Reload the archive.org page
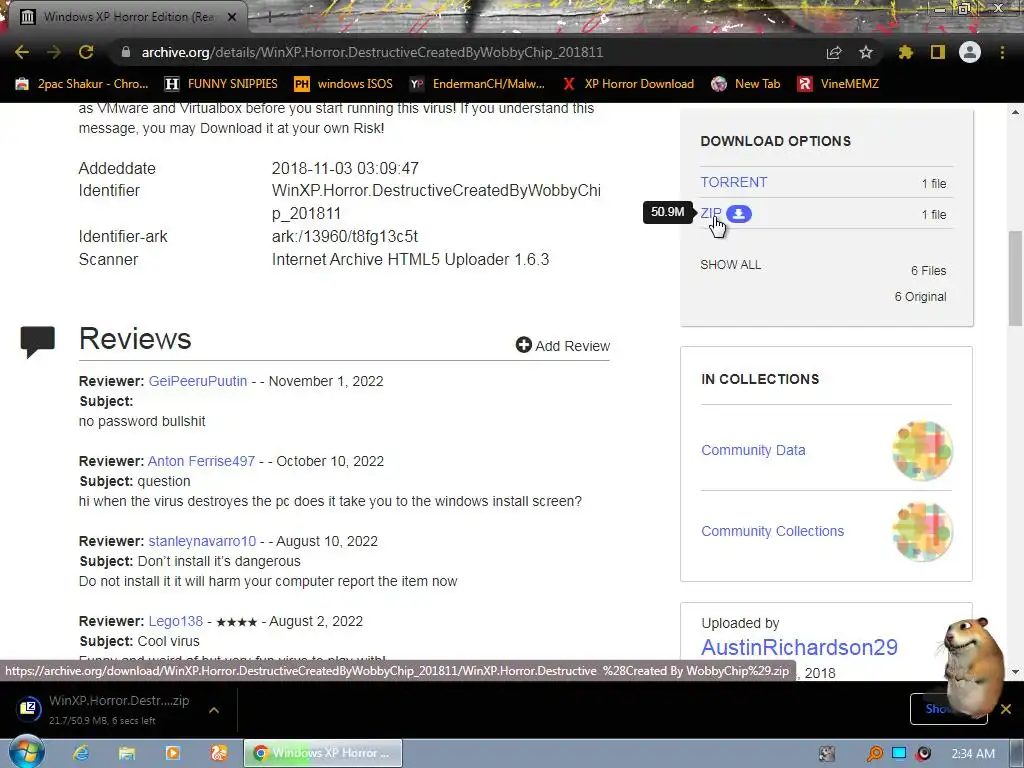Viewport: 1024px width, 768px height. [86, 52]
